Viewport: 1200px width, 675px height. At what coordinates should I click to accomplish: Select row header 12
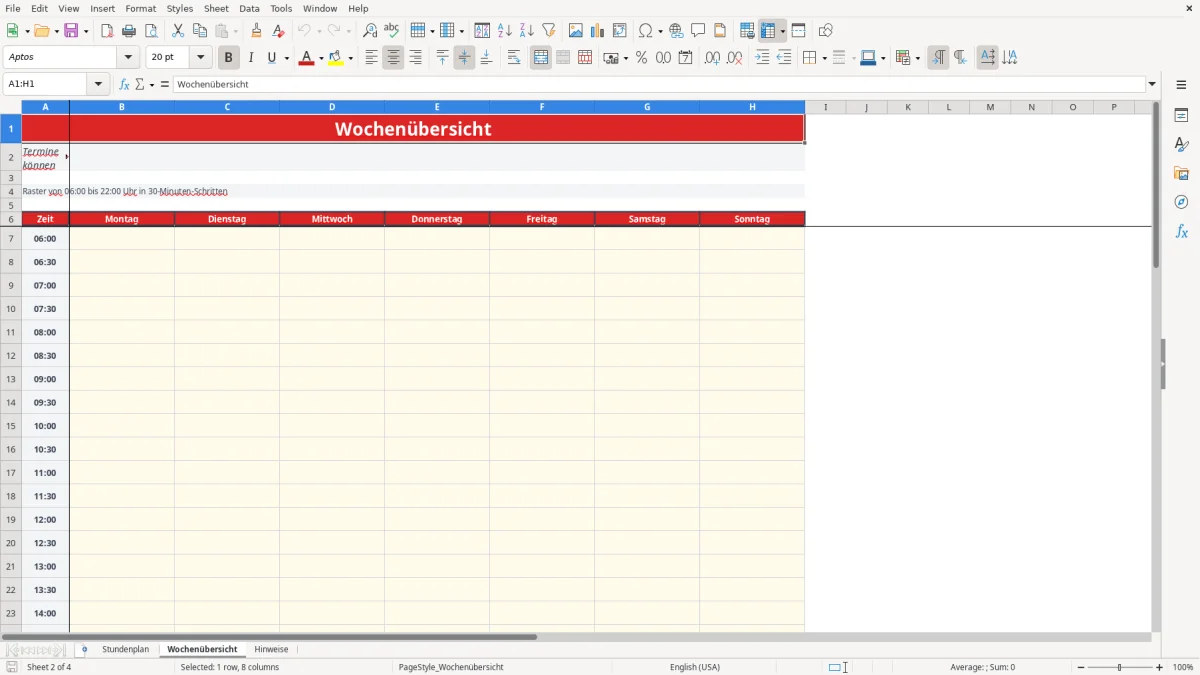click(x=11, y=356)
